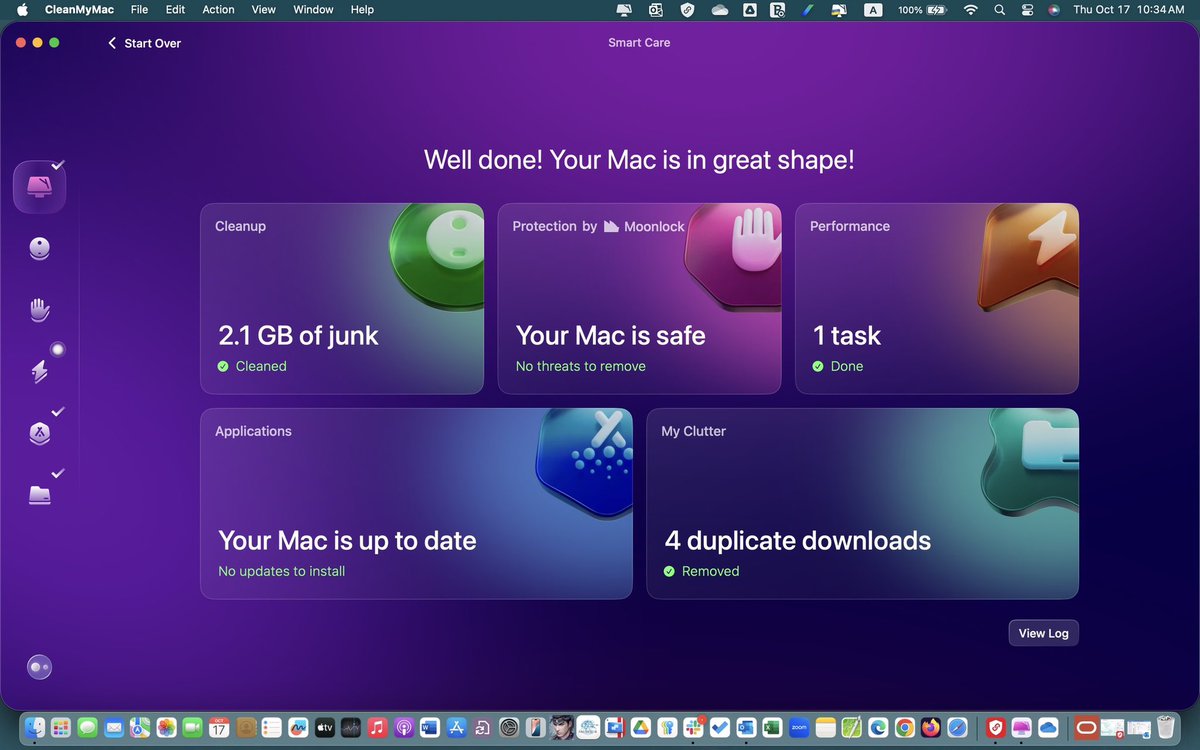Image resolution: width=1200 pixels, height=750 pixels.
Task: Open Calendar from the Dock
Action: coord(219,727)
